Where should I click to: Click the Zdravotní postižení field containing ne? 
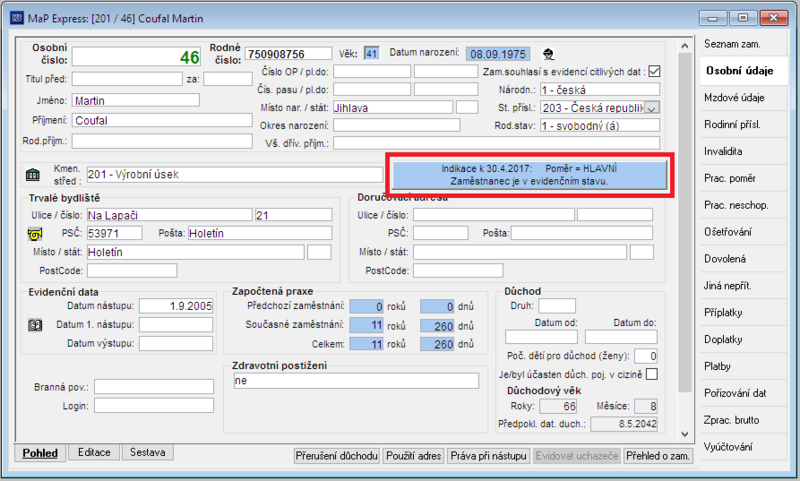click(x=356, y=381)
